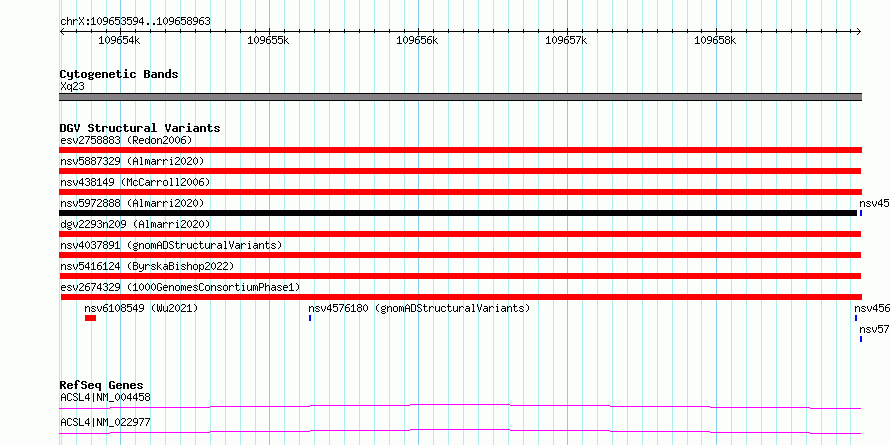Click the Xq23 band label
Viewport: 890px width, 445px height.
(72, 86)
